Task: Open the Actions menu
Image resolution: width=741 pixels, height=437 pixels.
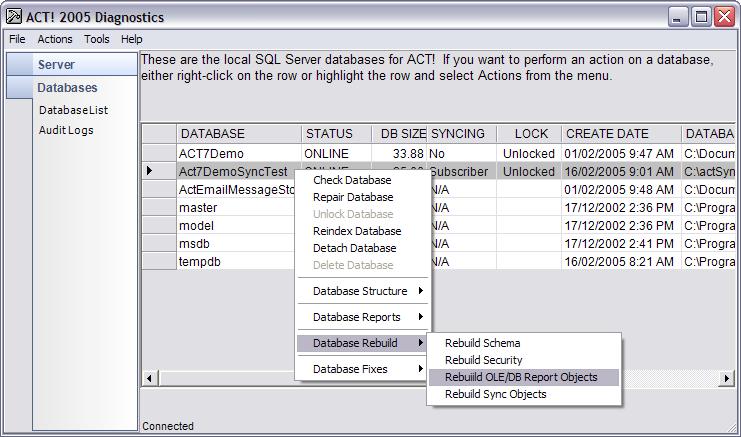Action: 55,39
